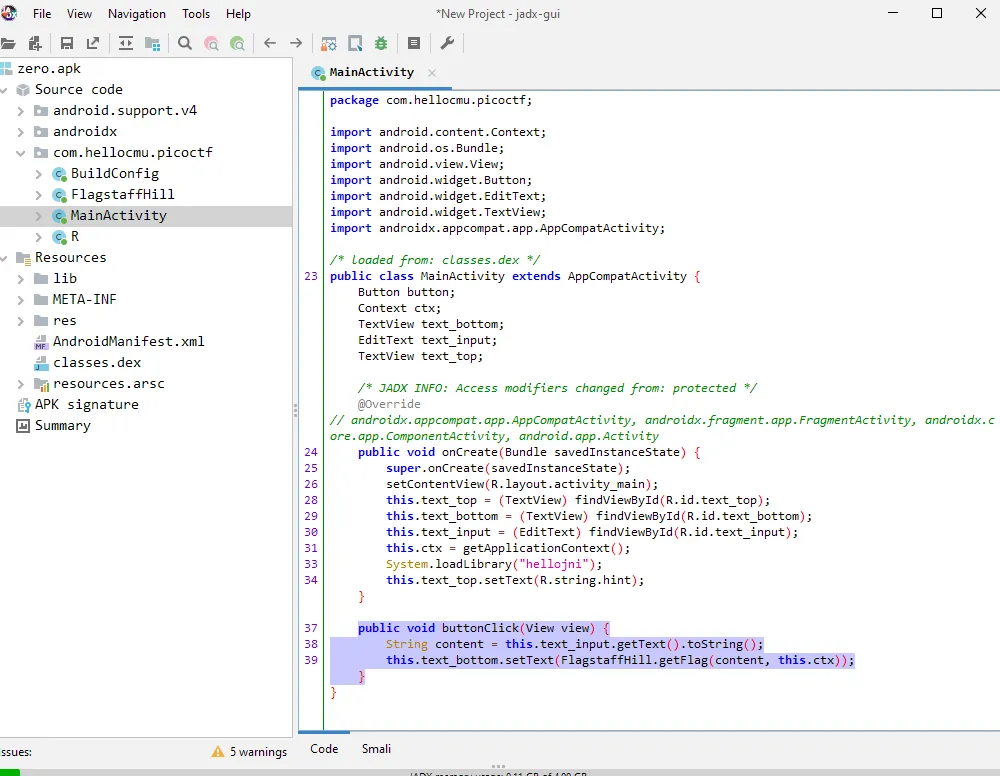Collapse the com.hellocmu.picoctf package

tap(20, 153)
